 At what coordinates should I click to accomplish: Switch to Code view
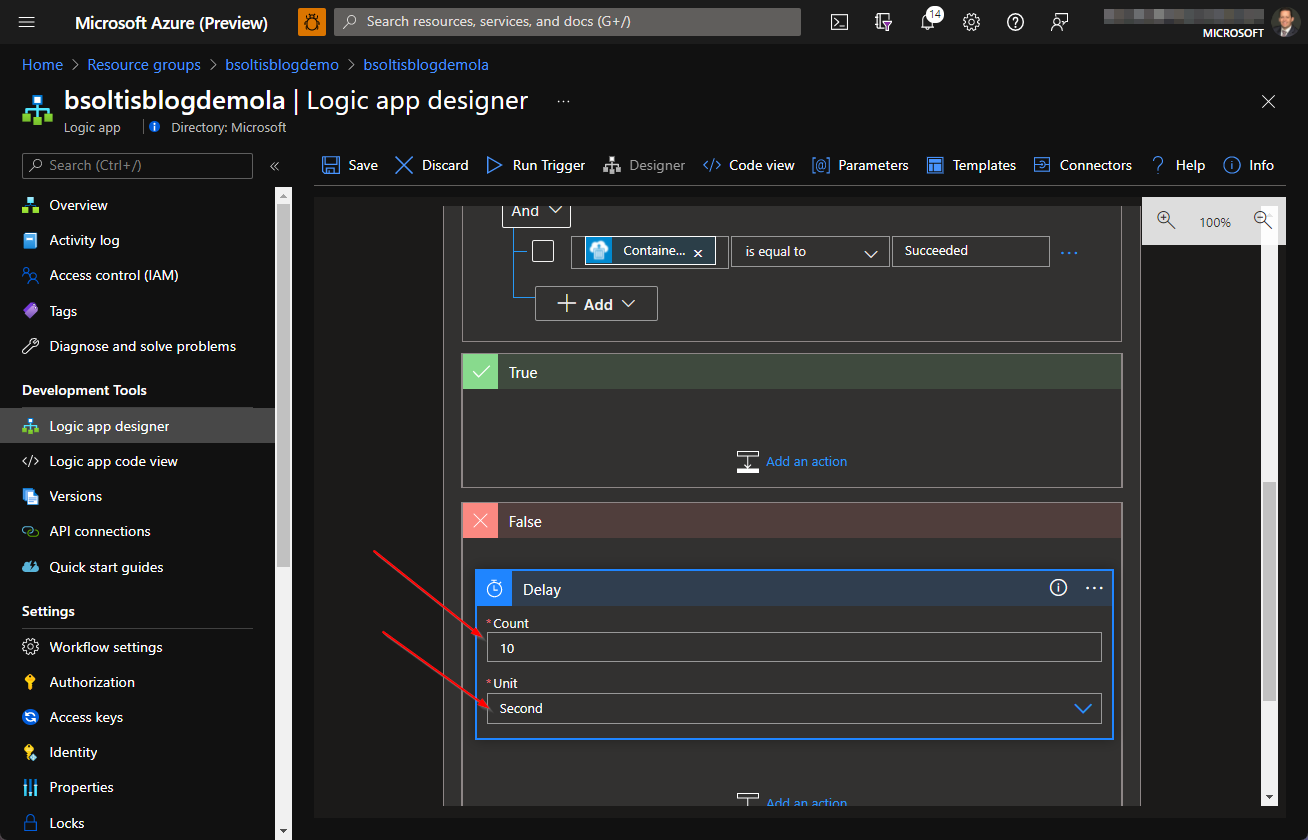pyautogui.click(x=749, y=165)
